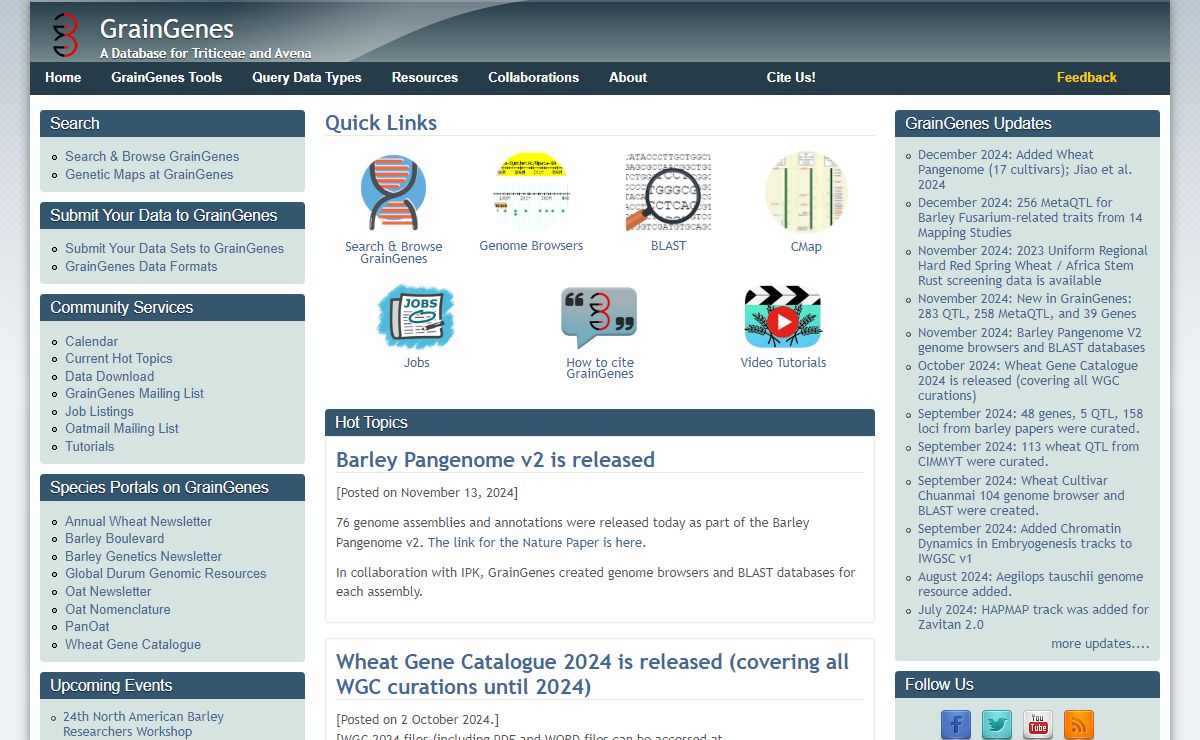
Task: Open the Genome Browsers icon
Action: (x=531, y=191)
